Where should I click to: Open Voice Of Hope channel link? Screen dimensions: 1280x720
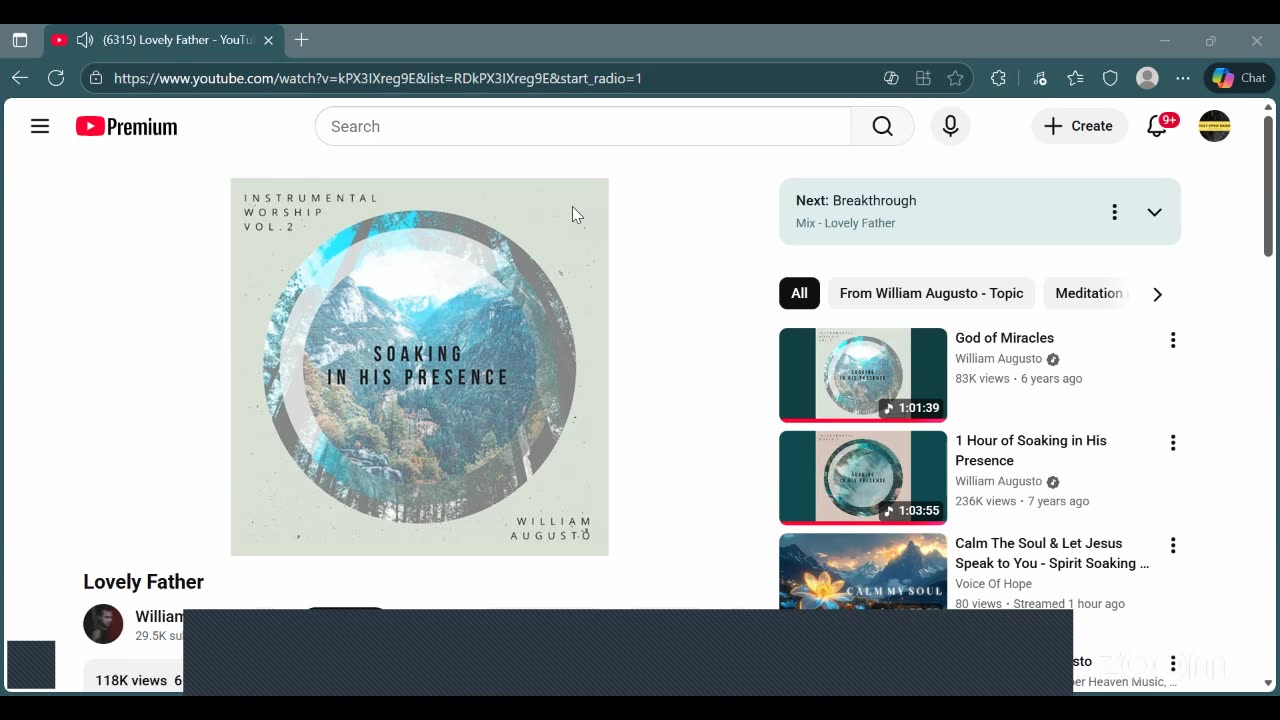993,584
